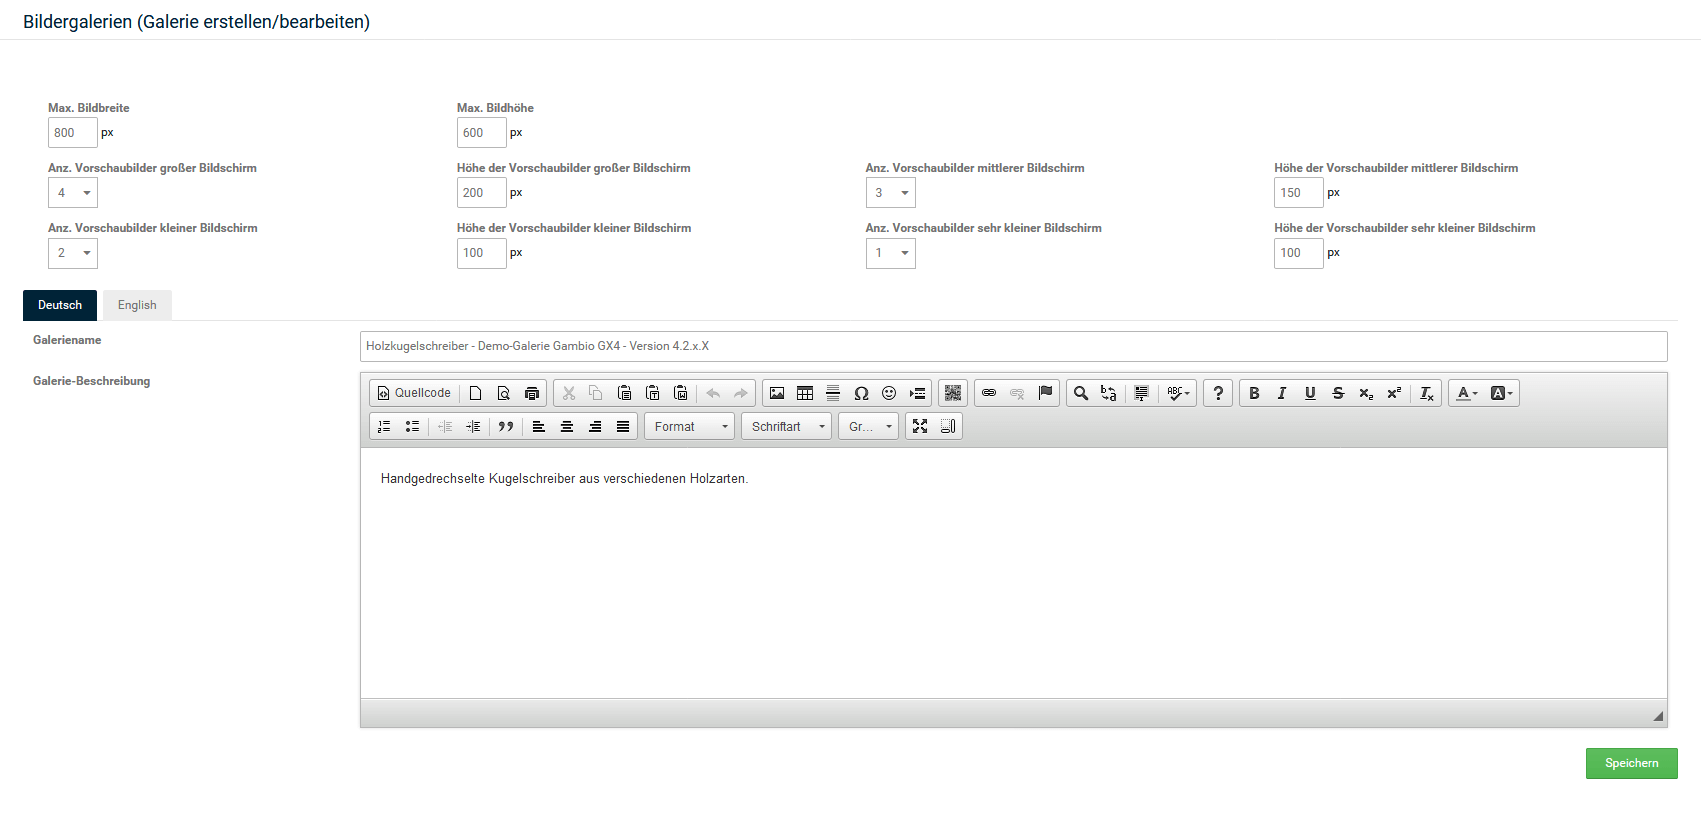The image size is (1701, 813).
Task: Open the special character (Omega) picker
Action: pyautogui.click(x=861, y=393)
